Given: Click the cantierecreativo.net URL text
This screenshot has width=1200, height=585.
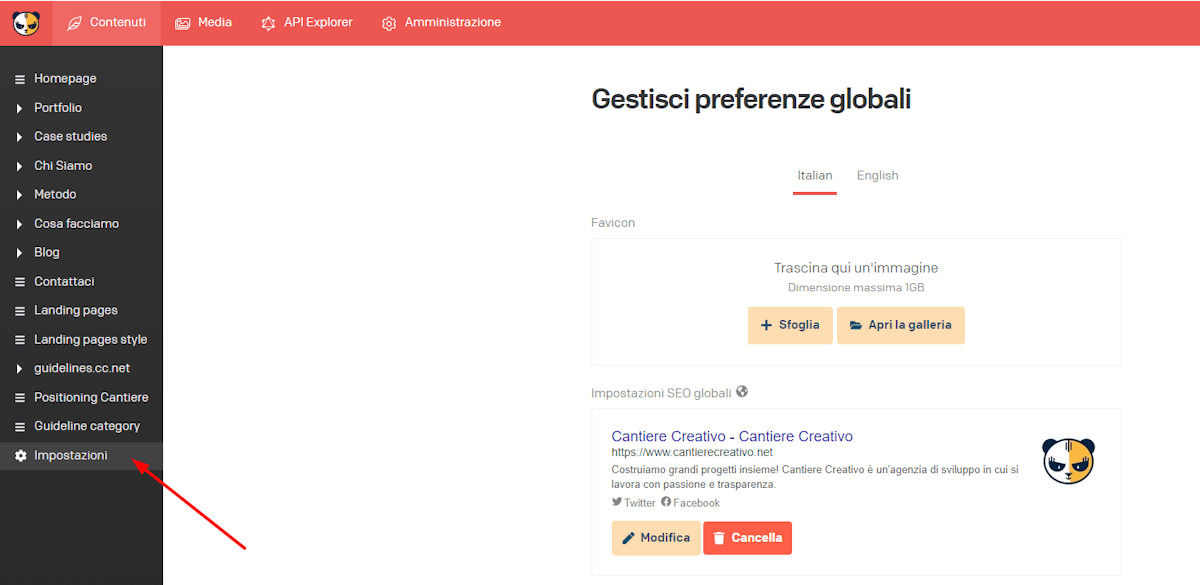Looking at the screenshot, I should click(692, 453).
